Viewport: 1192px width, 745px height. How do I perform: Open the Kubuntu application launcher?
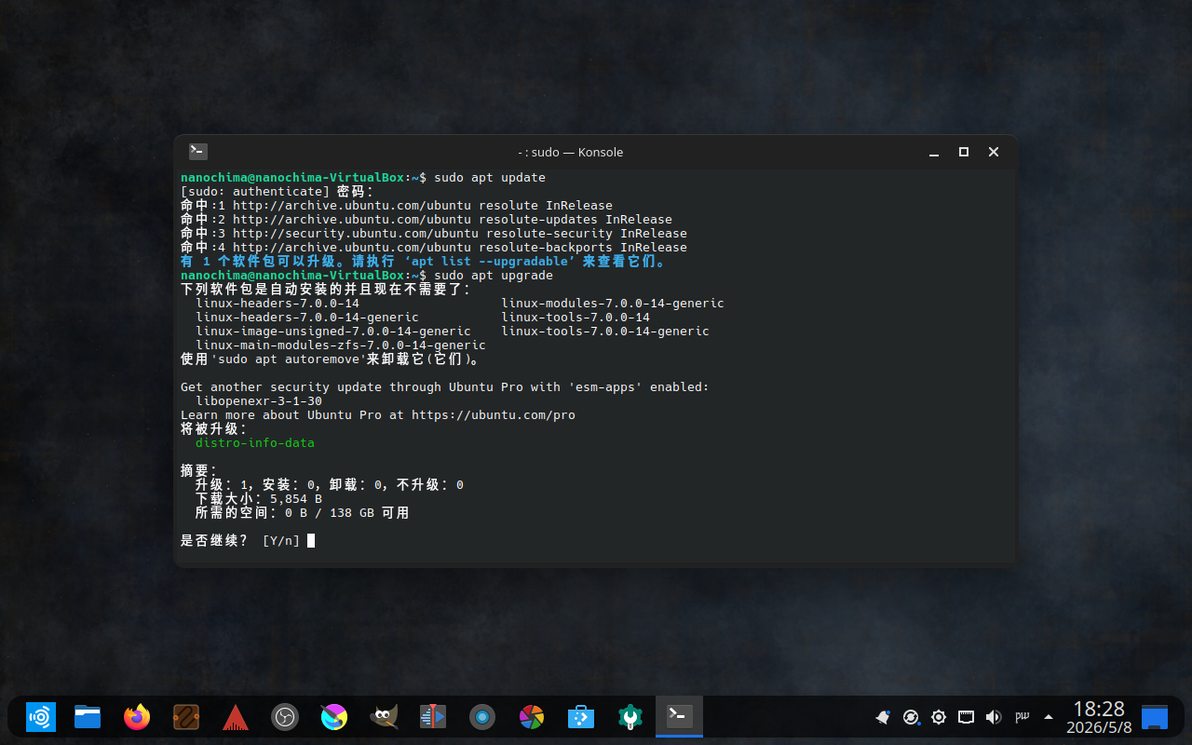point(40,717)
